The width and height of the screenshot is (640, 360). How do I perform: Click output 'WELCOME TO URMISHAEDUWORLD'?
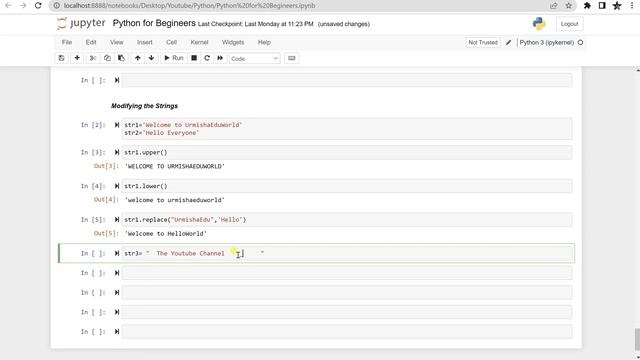[x=175, y=166]
